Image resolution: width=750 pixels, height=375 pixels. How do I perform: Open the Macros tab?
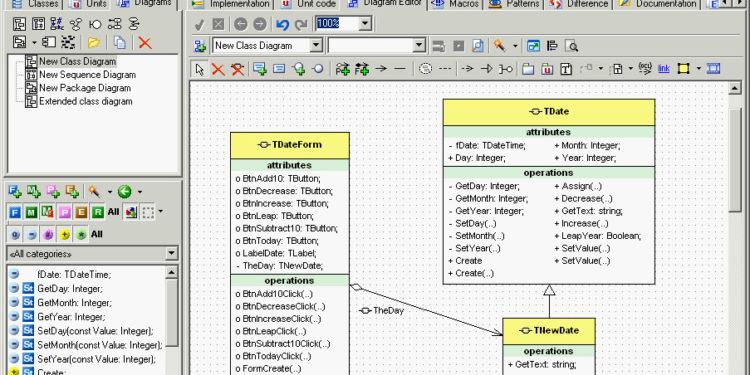point(456,4)
